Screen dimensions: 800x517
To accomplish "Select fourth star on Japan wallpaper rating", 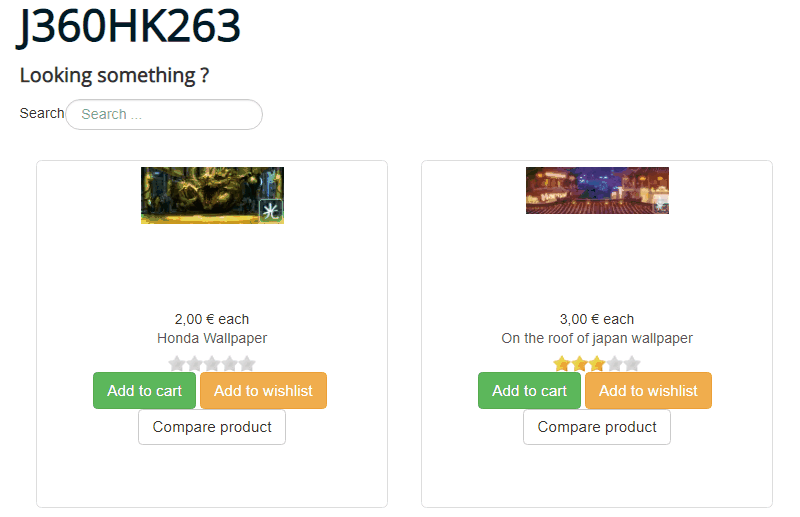I will (x=615, y=363).
